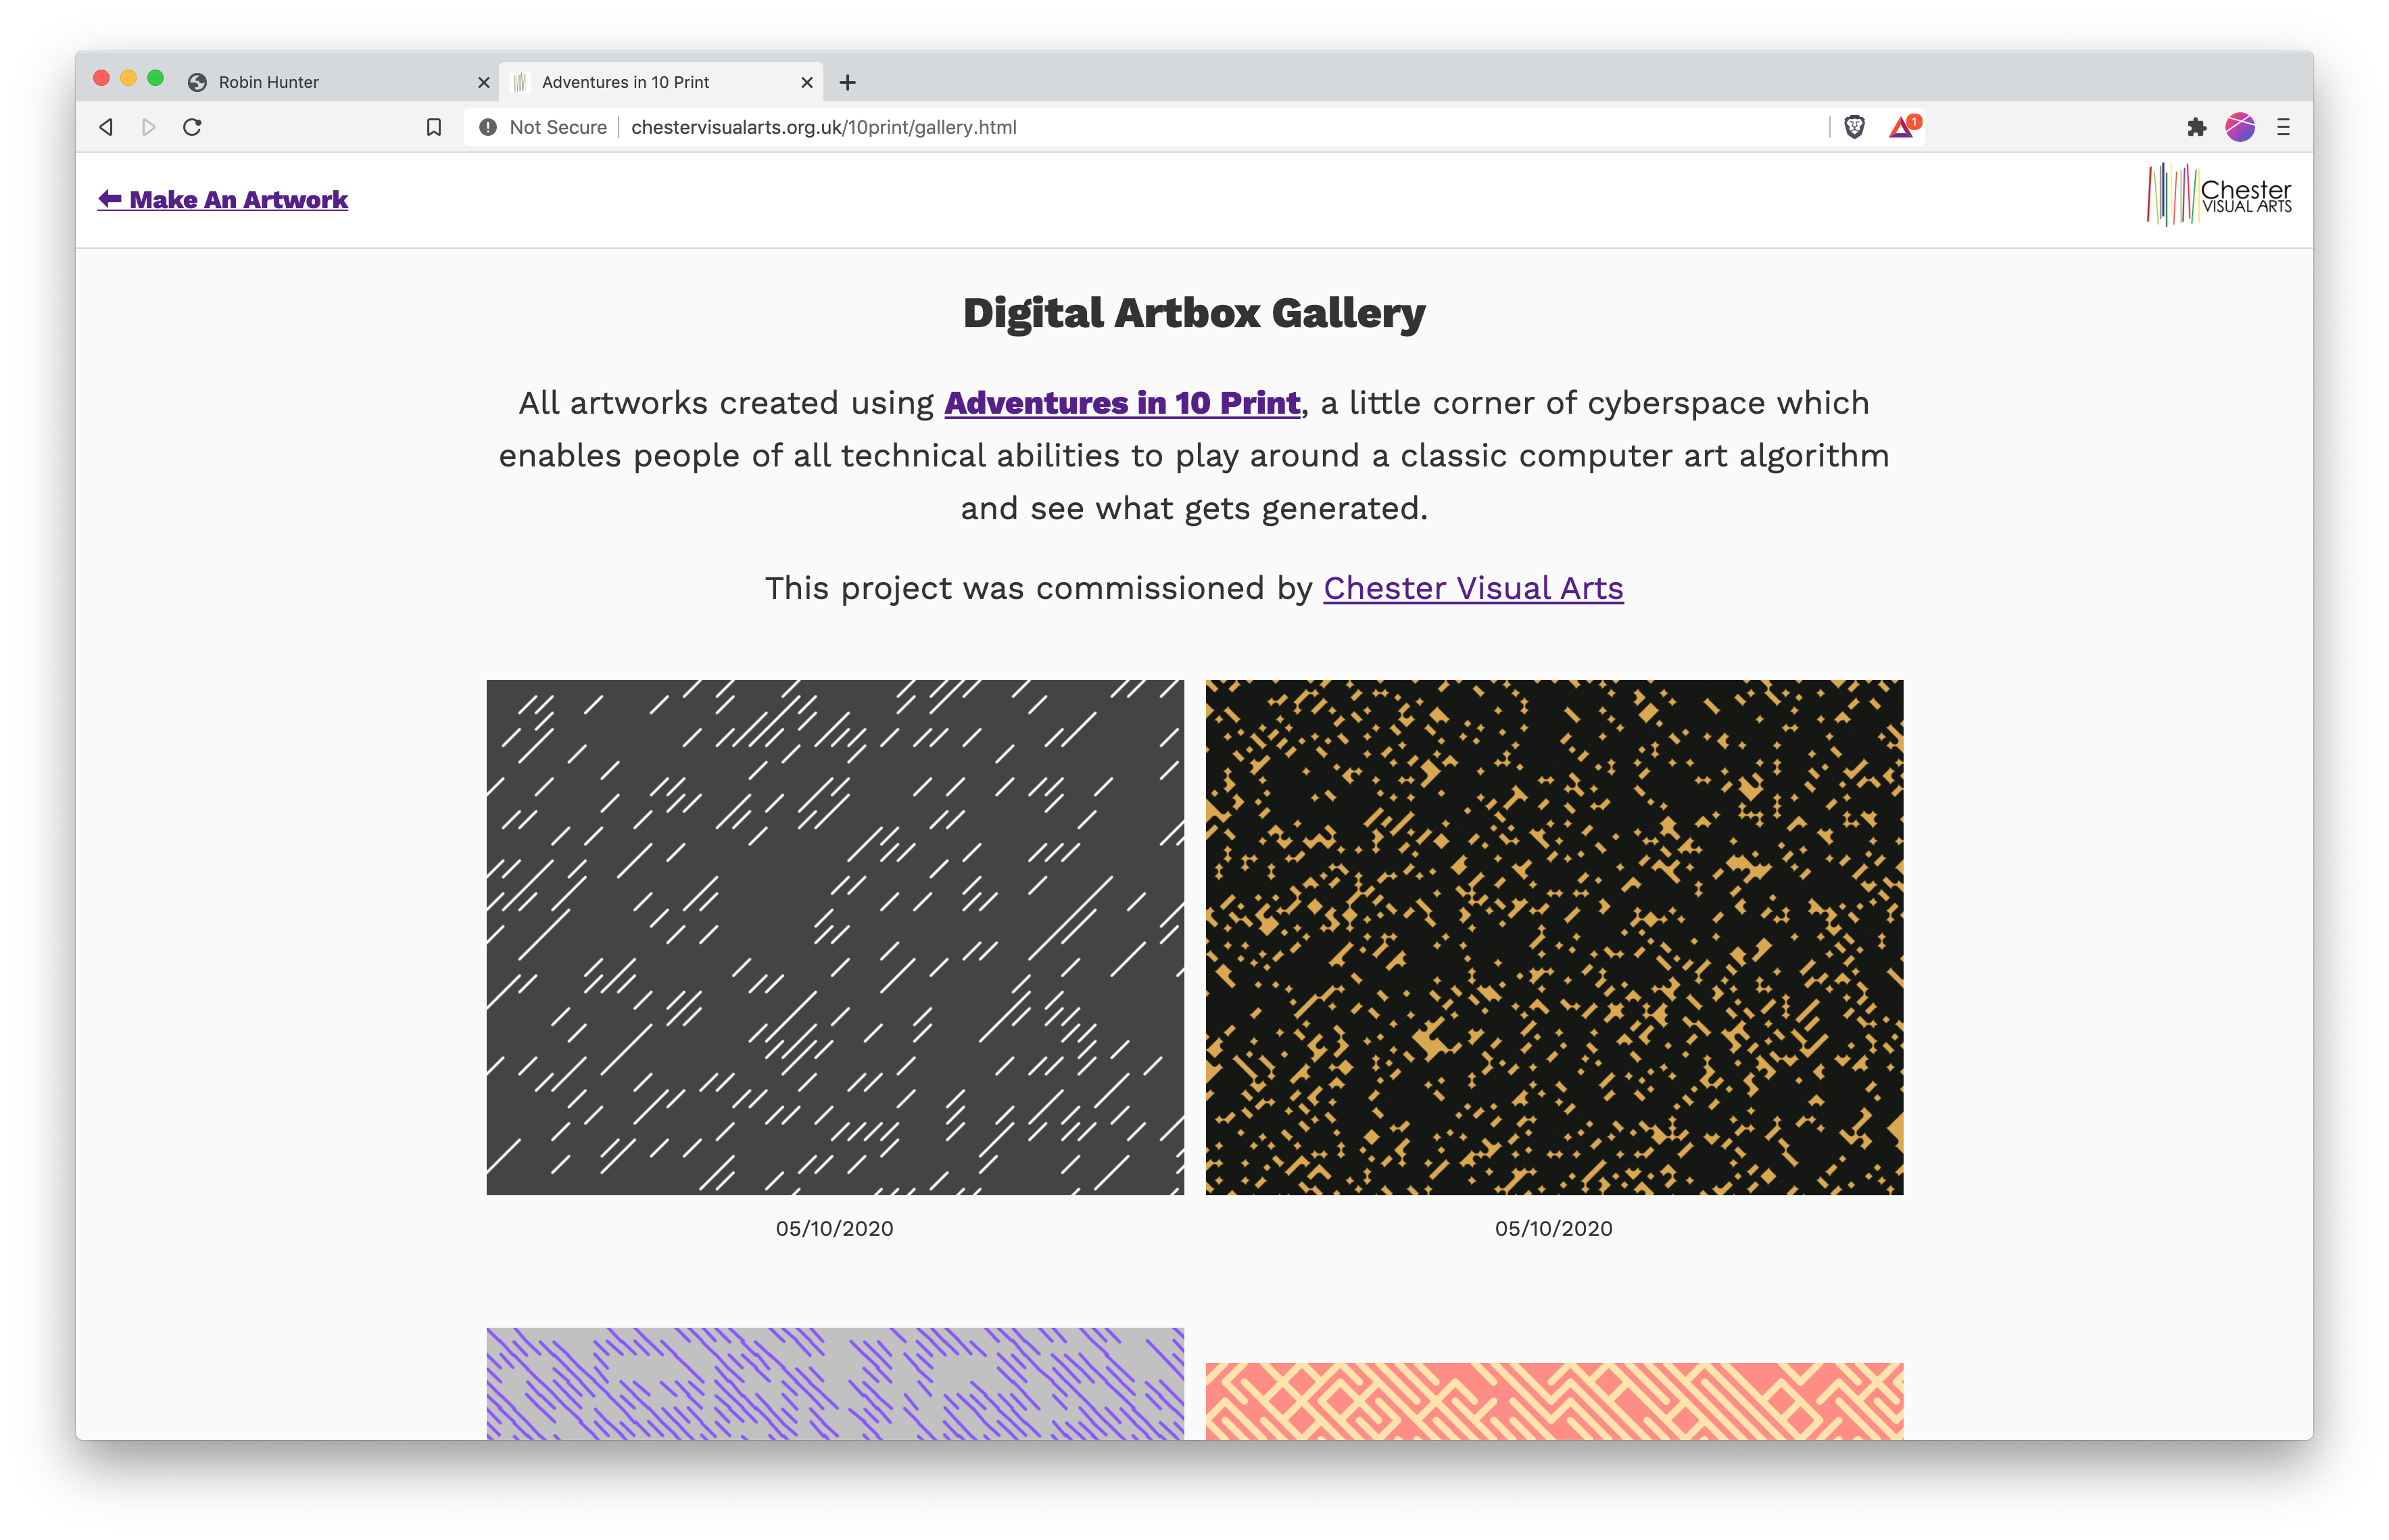
Task: Close the Robin Hunter tab
Action: pos(484,82)
